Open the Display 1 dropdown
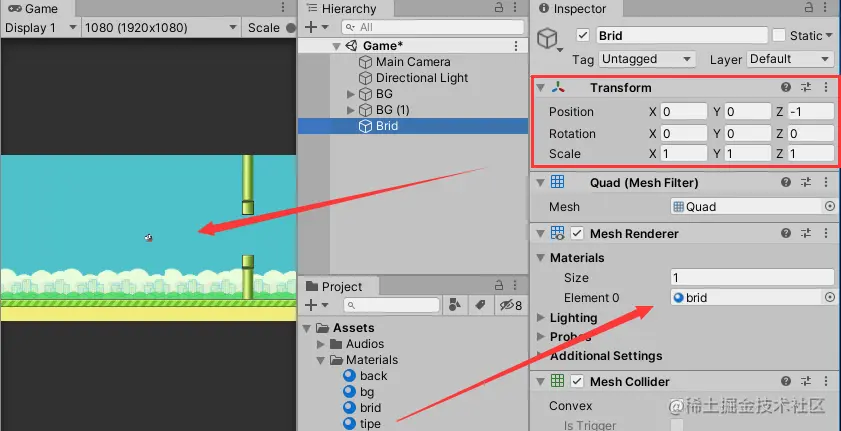Image resolution: width=841 pixels, height=431 pixels. click(41, 28)
